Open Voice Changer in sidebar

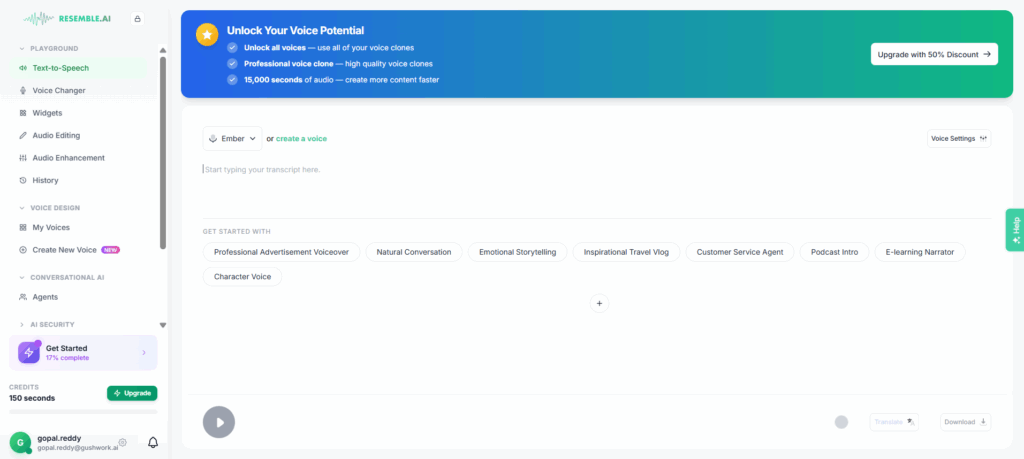click(x=58, y=90)
